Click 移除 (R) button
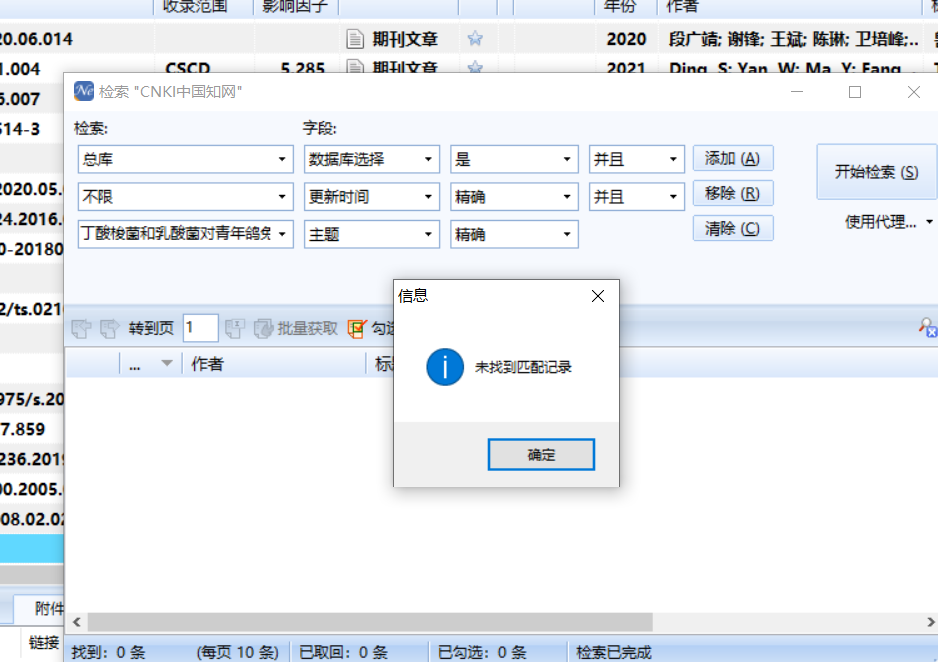 [x=733, y=193]
